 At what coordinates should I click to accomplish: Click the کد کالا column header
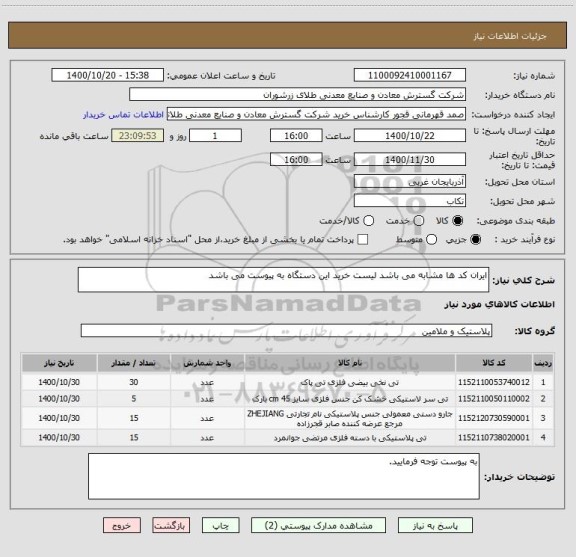click(x=494, y=363)
